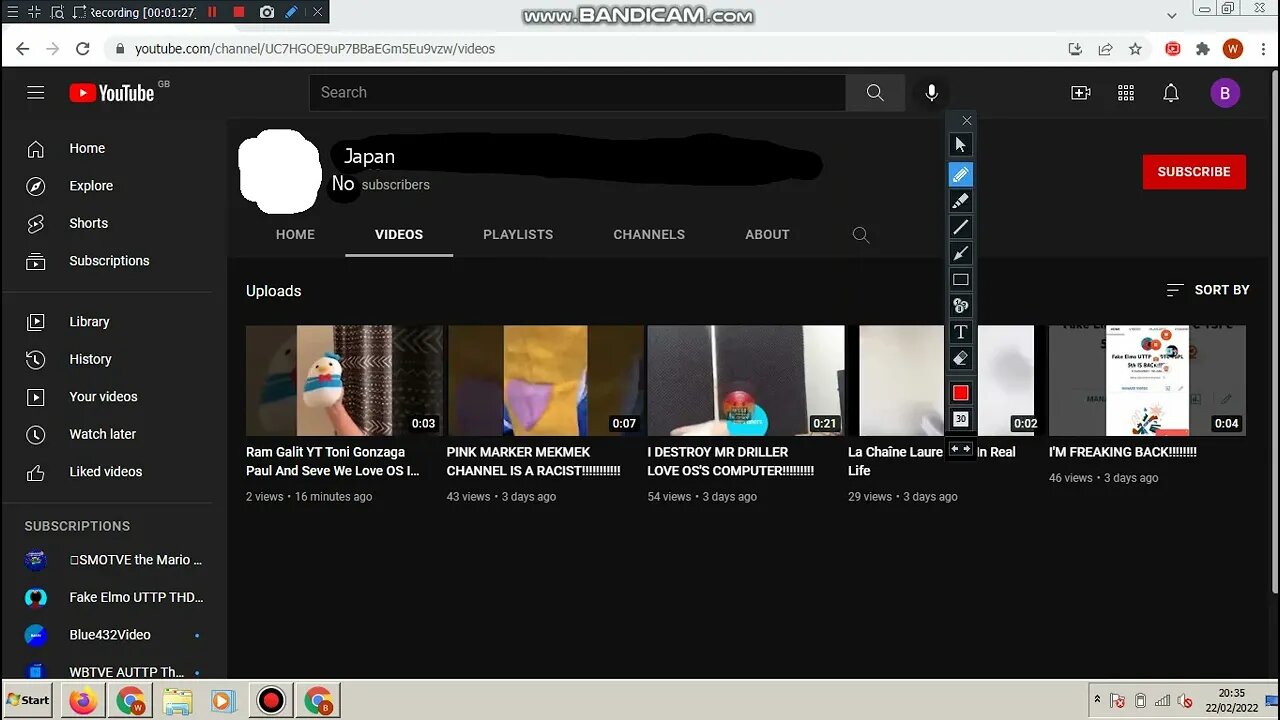Image resolution: width=1280 pixels, height=720 pixels.
Task: Open the YouTube apps grid
Action: tap(1126, 93)
